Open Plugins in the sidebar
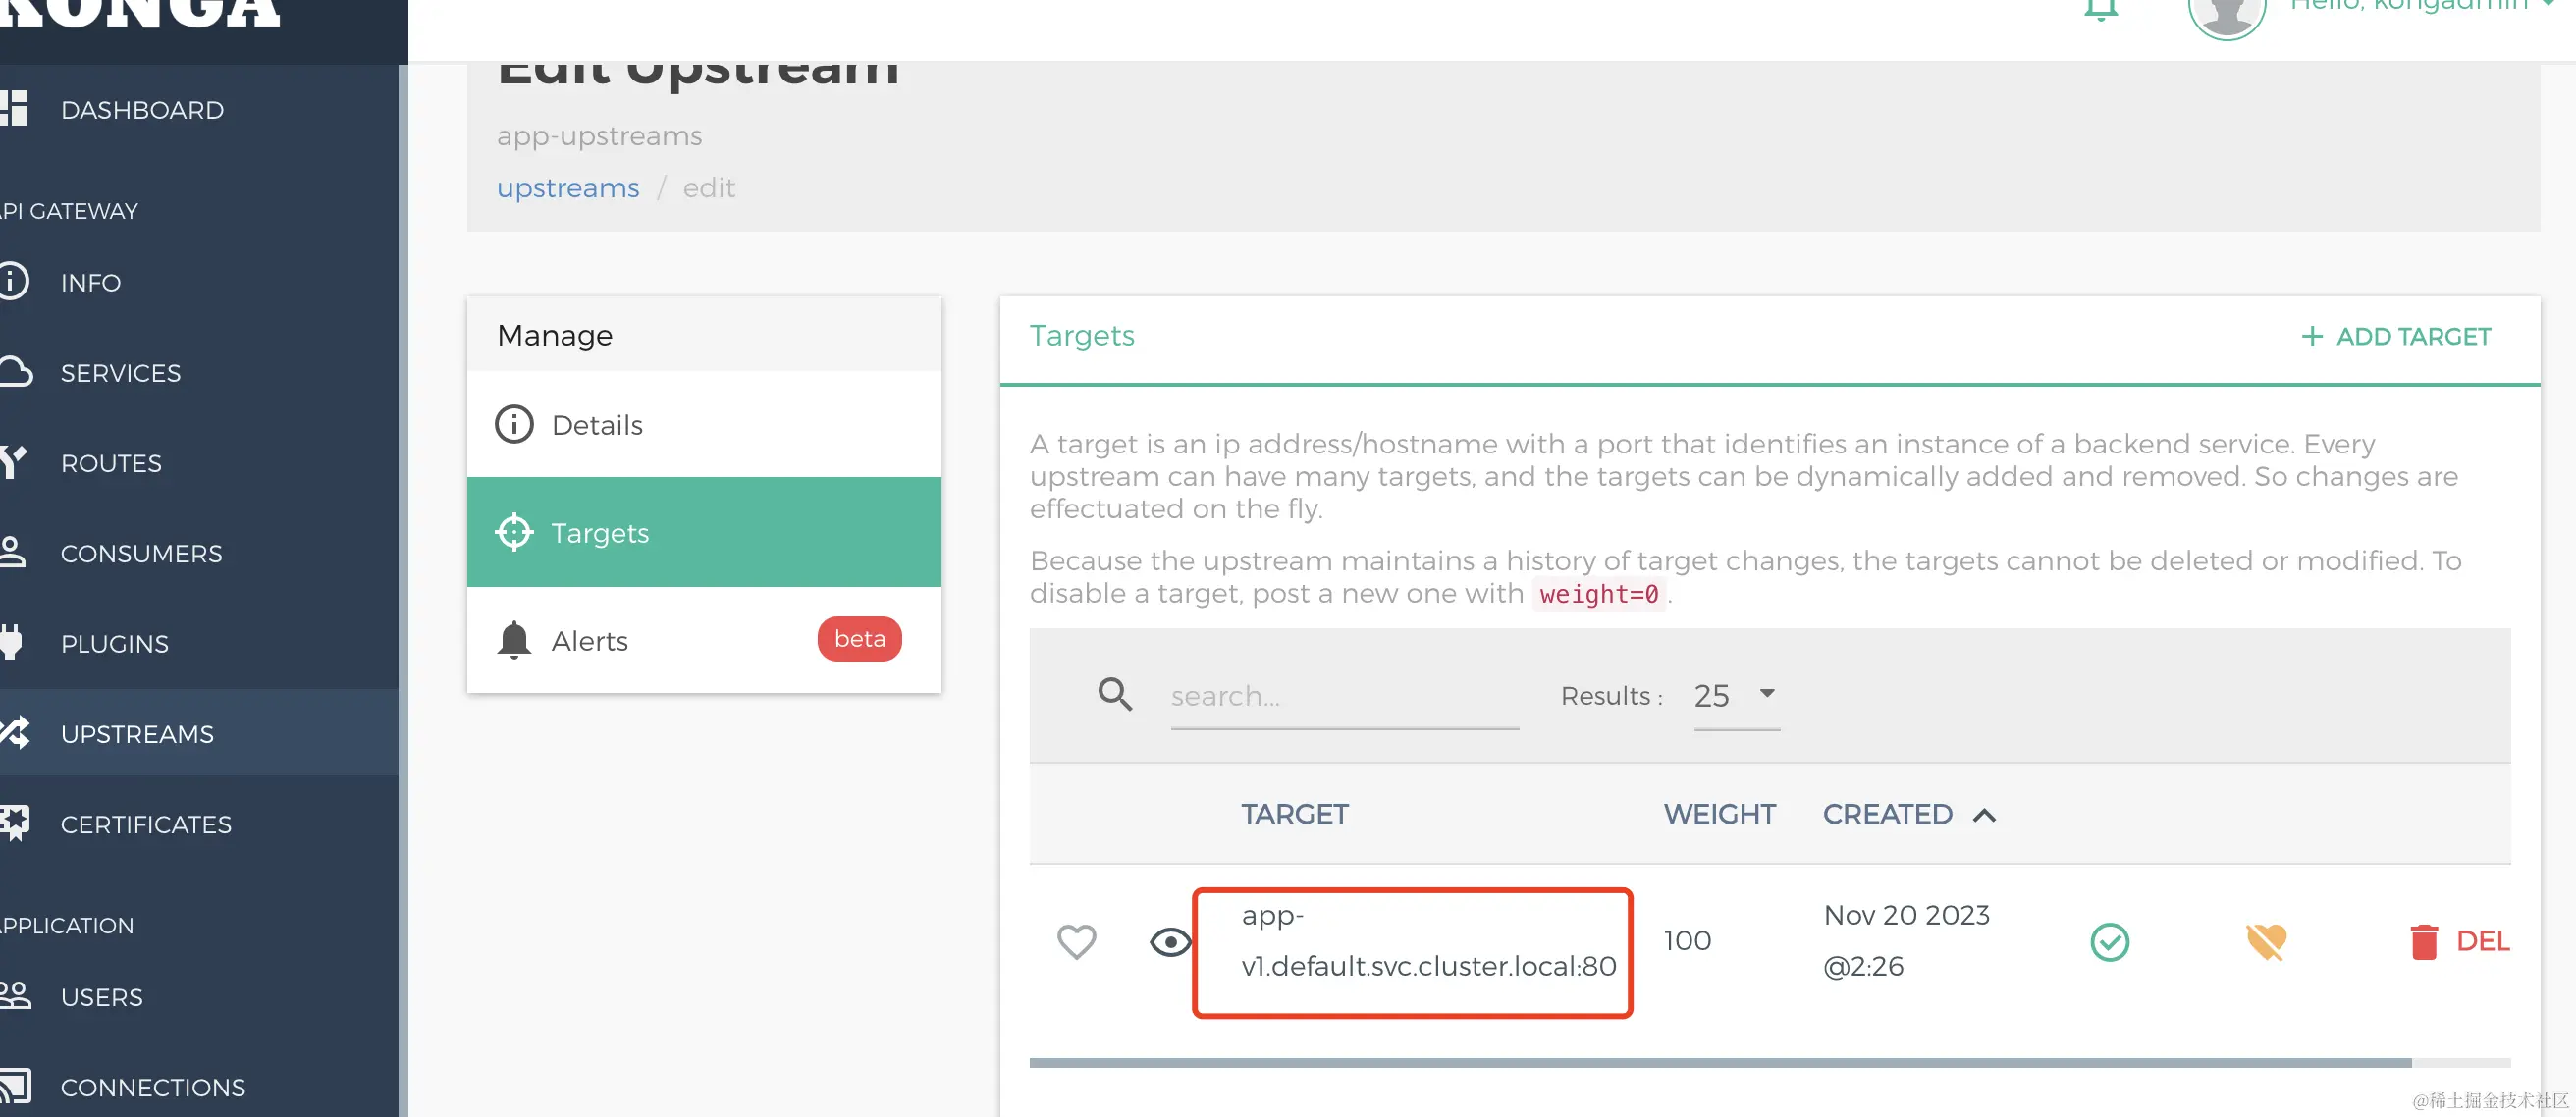2576x1117 pixels. (x=114, y=644)
